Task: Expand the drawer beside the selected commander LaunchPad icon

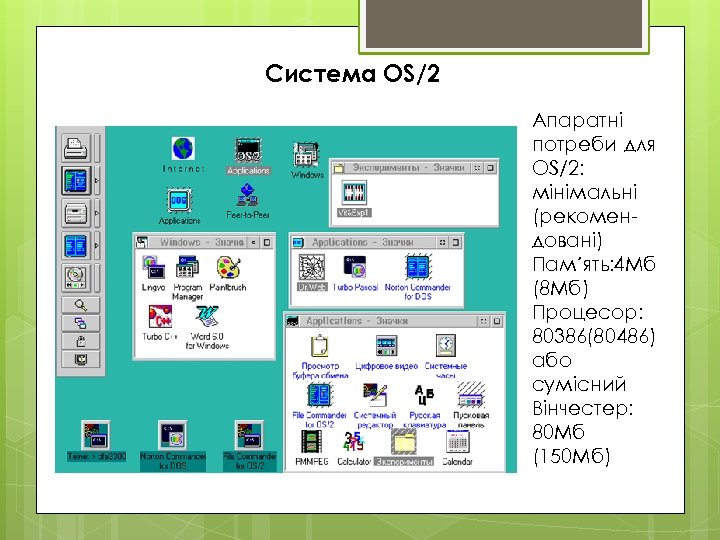Action: click(97, 180)
